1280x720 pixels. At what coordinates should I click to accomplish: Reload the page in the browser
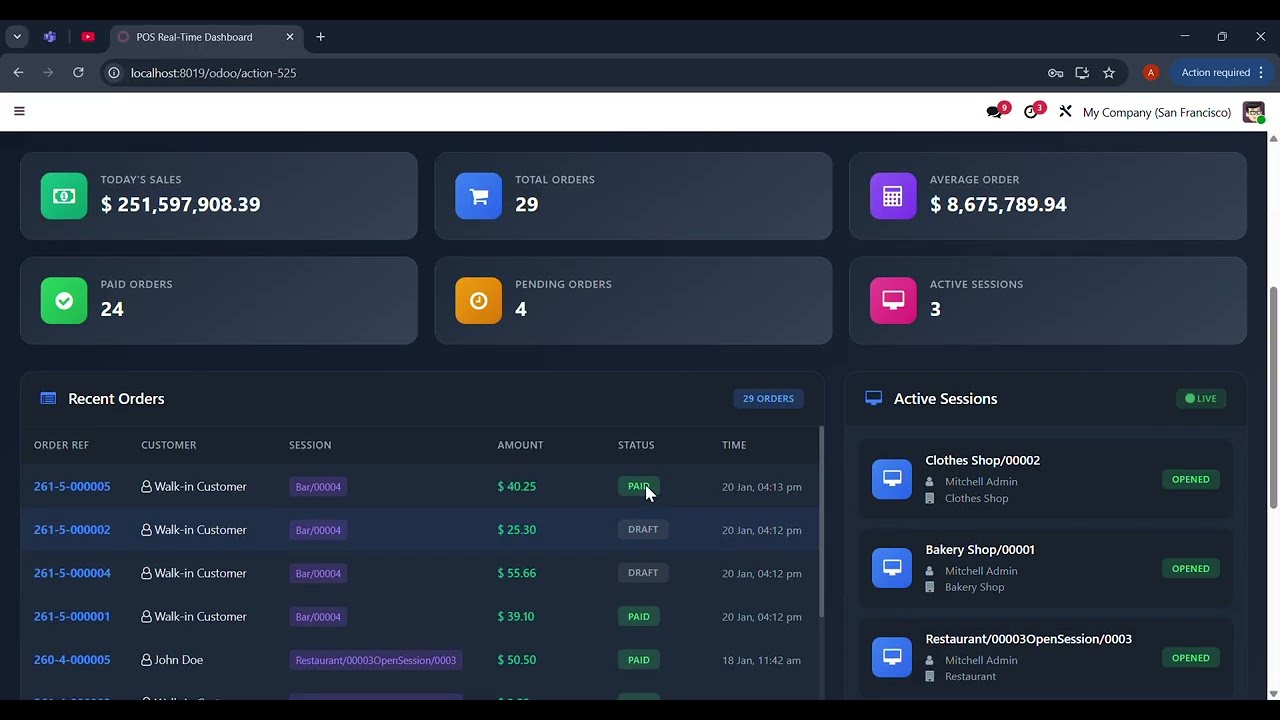[x=78, y=73]
